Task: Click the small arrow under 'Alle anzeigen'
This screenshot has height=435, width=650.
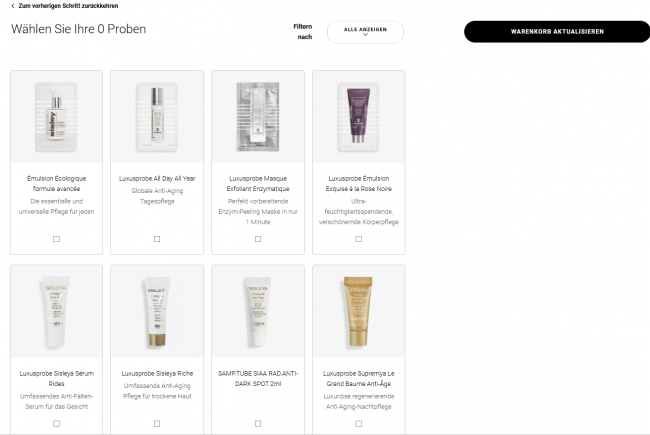Action: (x=365, y=35)
